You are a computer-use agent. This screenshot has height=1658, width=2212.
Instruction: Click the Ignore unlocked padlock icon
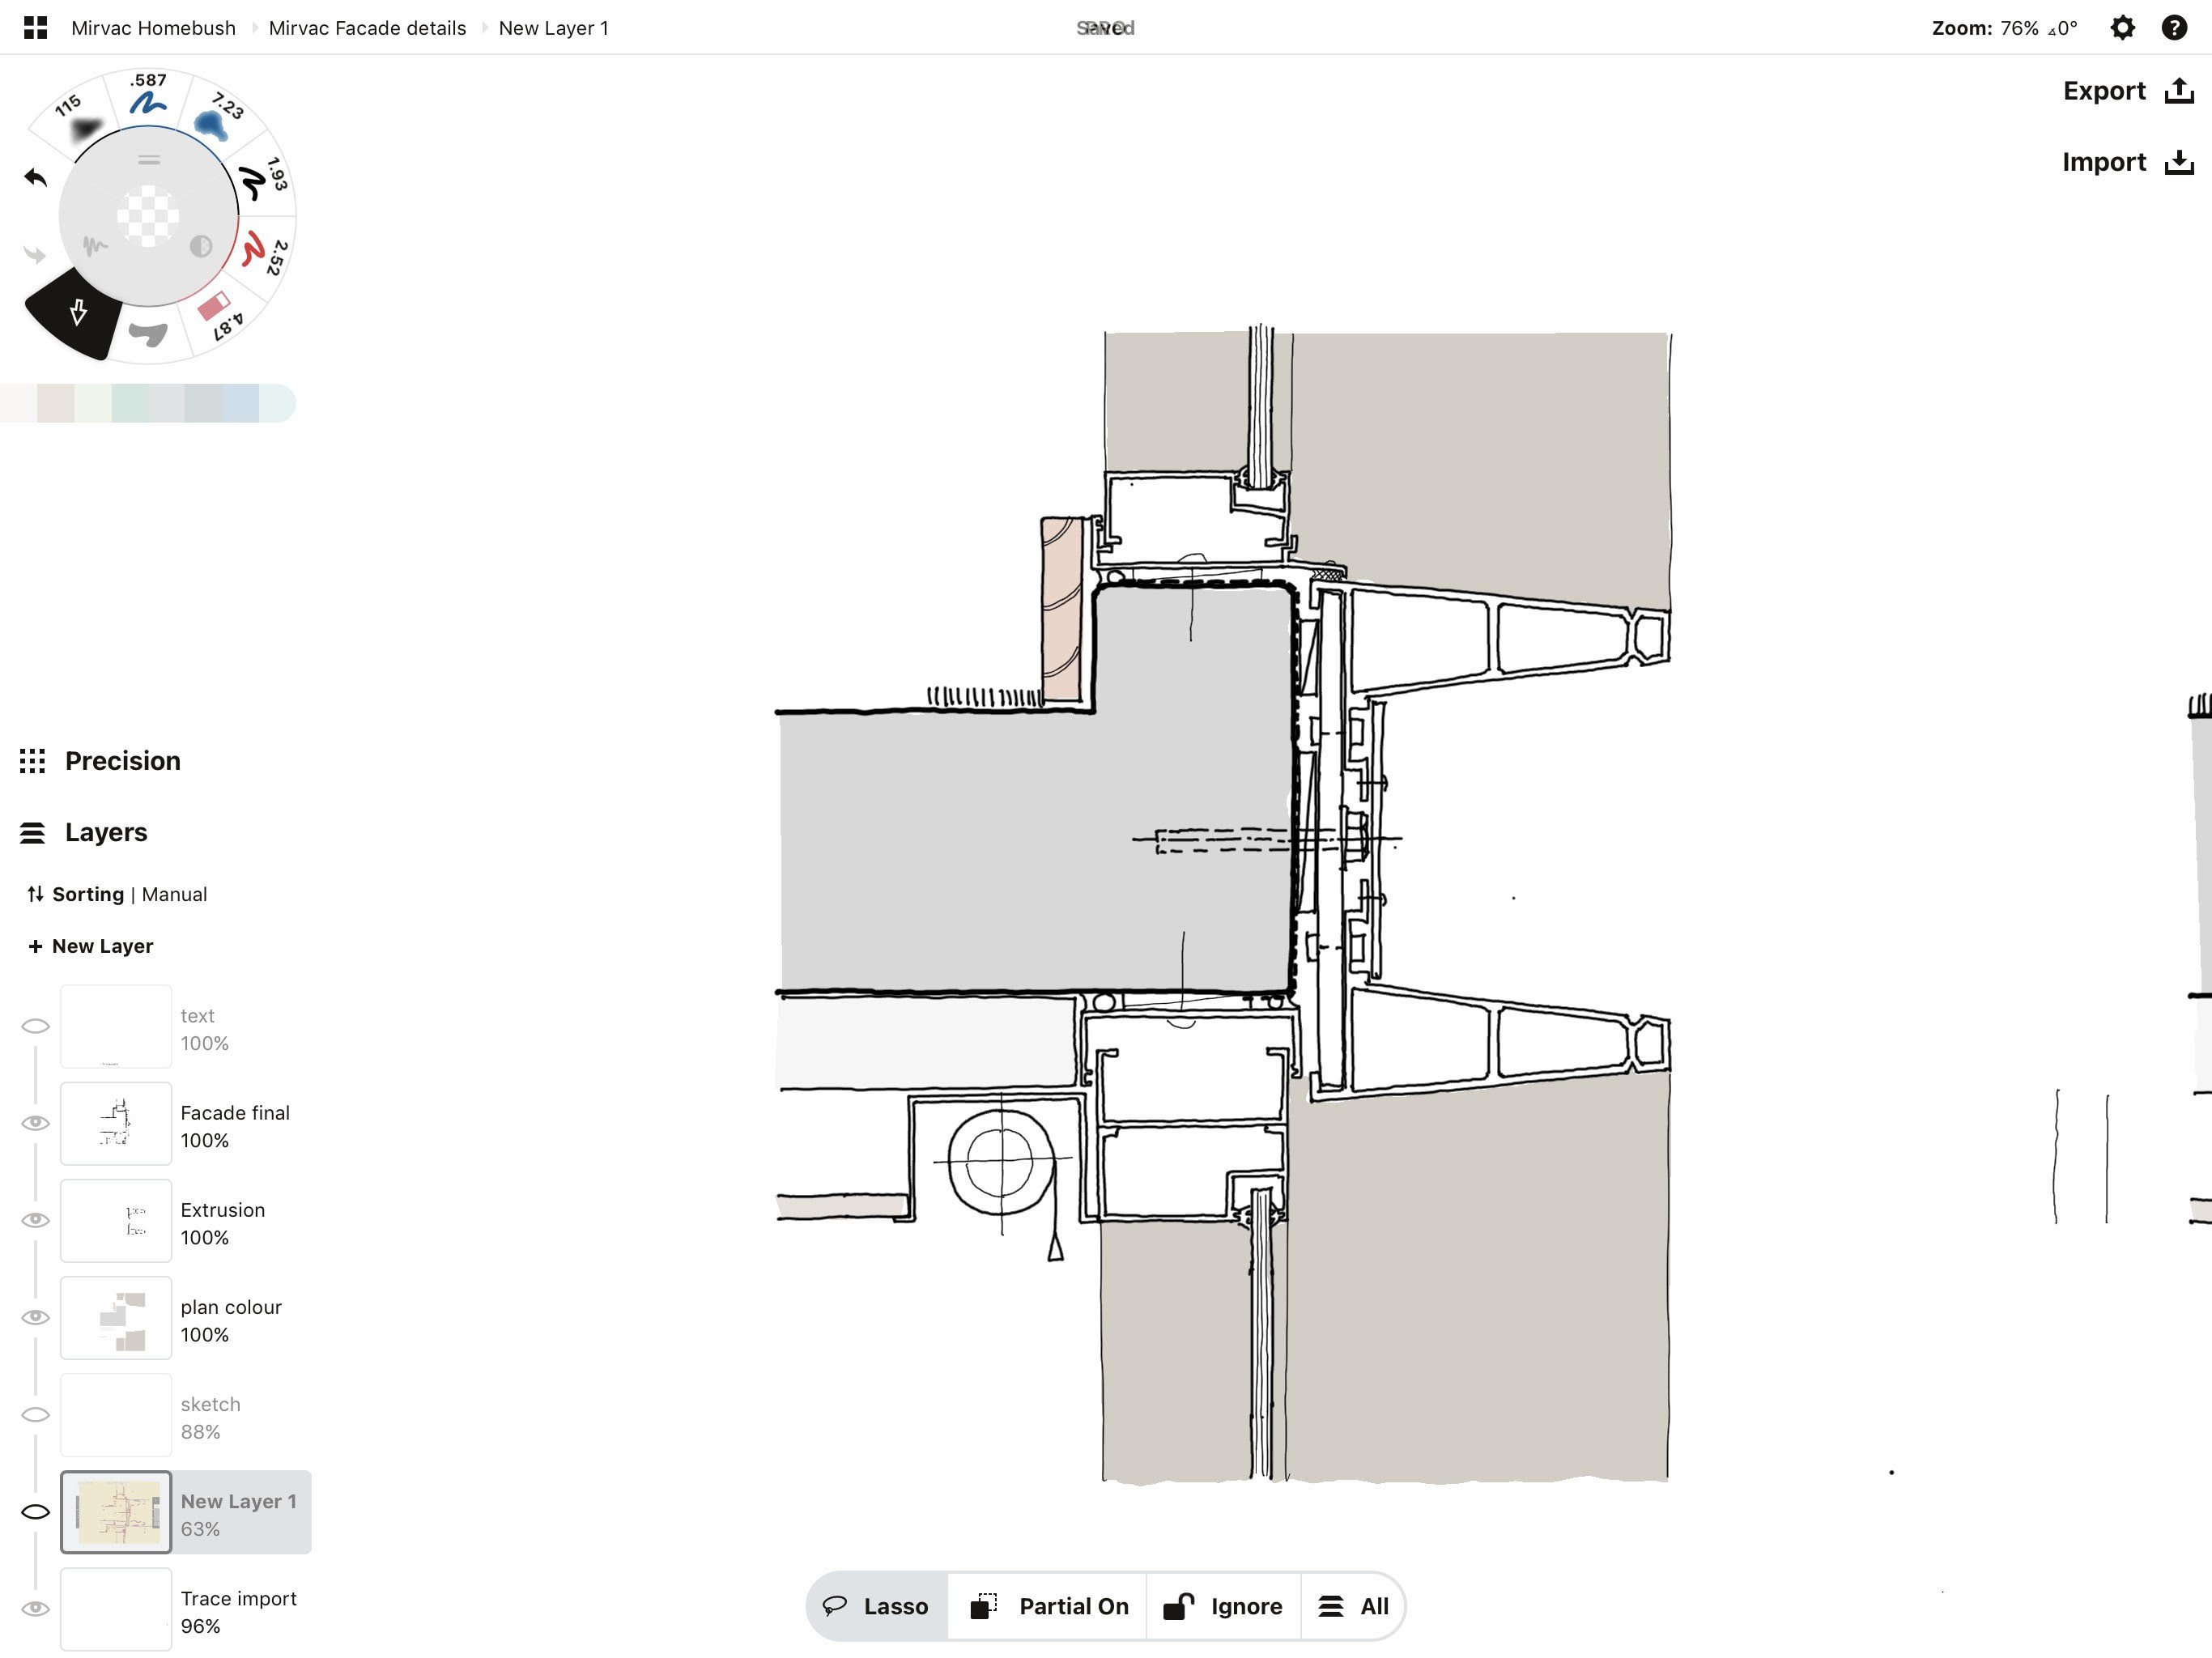(1178, 1606)
